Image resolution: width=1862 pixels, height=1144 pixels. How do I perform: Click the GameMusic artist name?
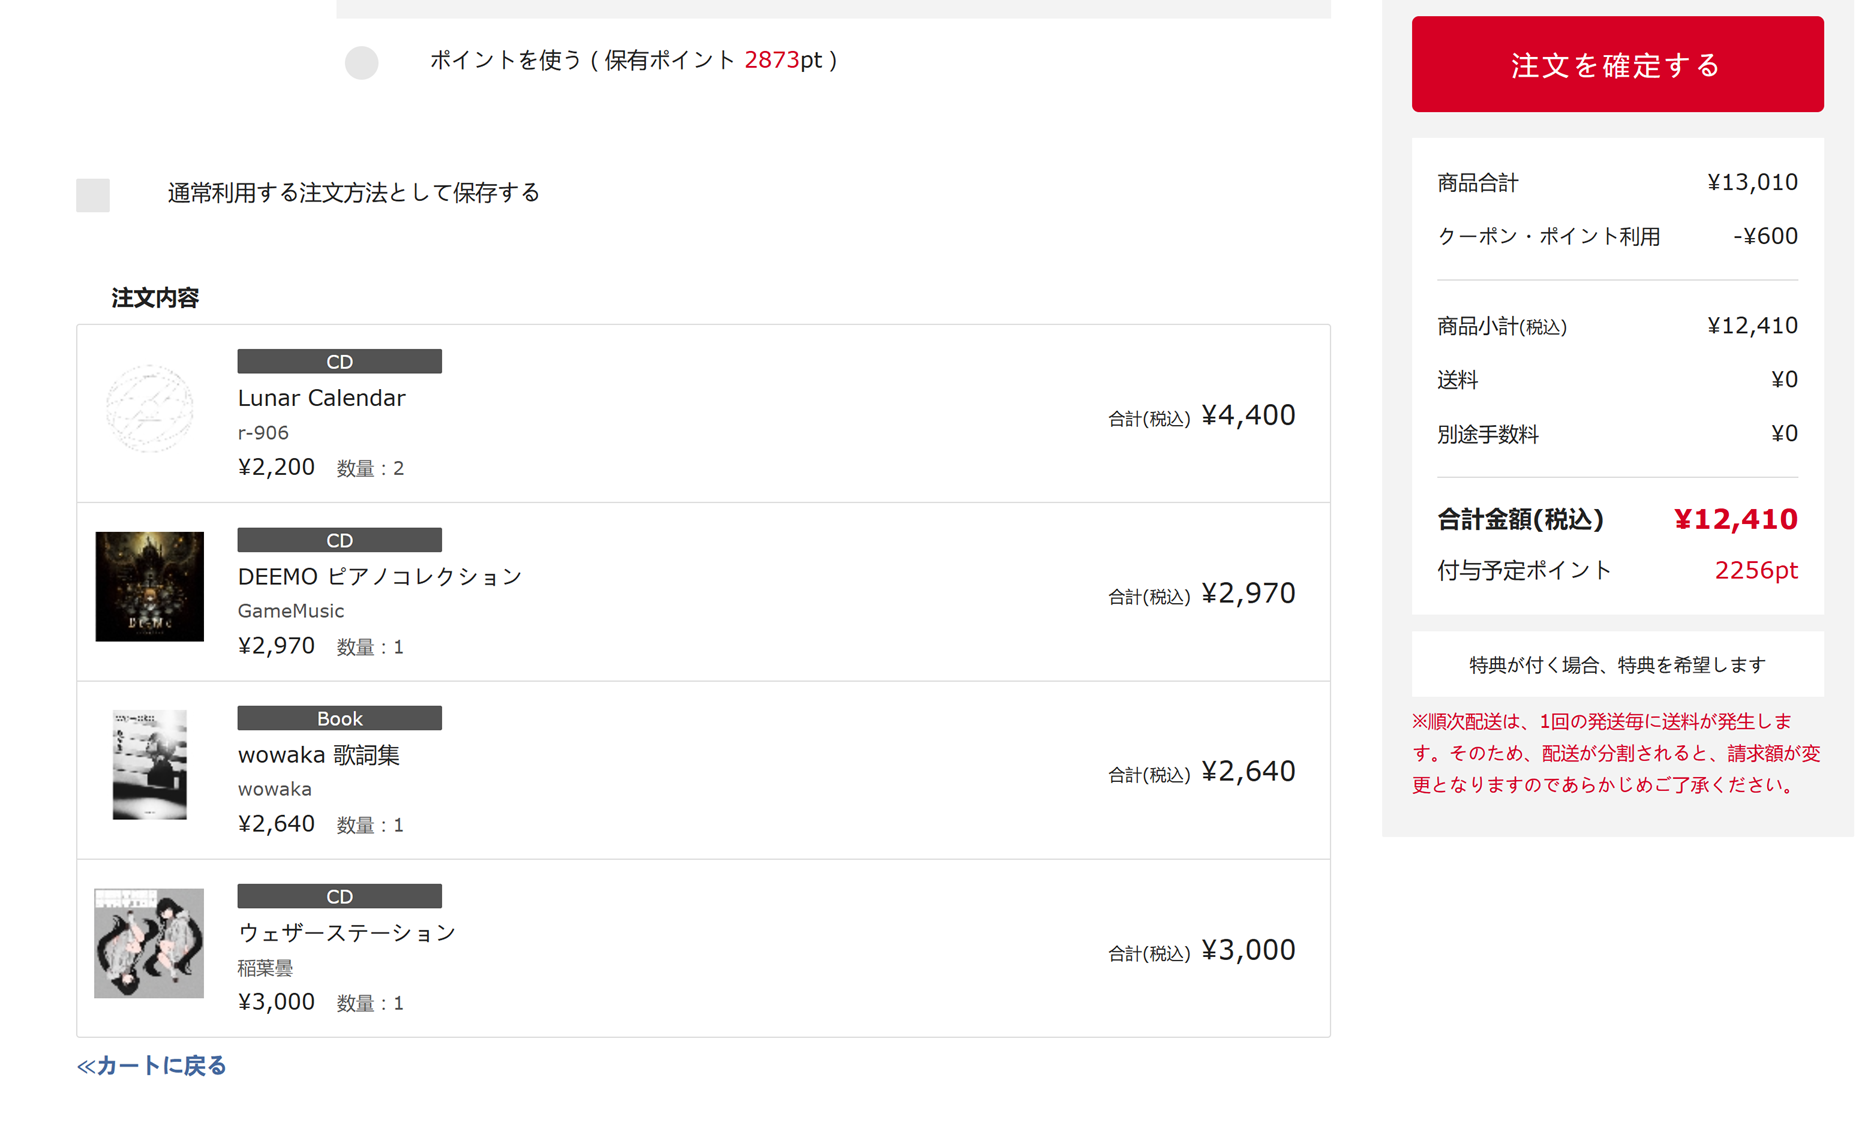290,611
